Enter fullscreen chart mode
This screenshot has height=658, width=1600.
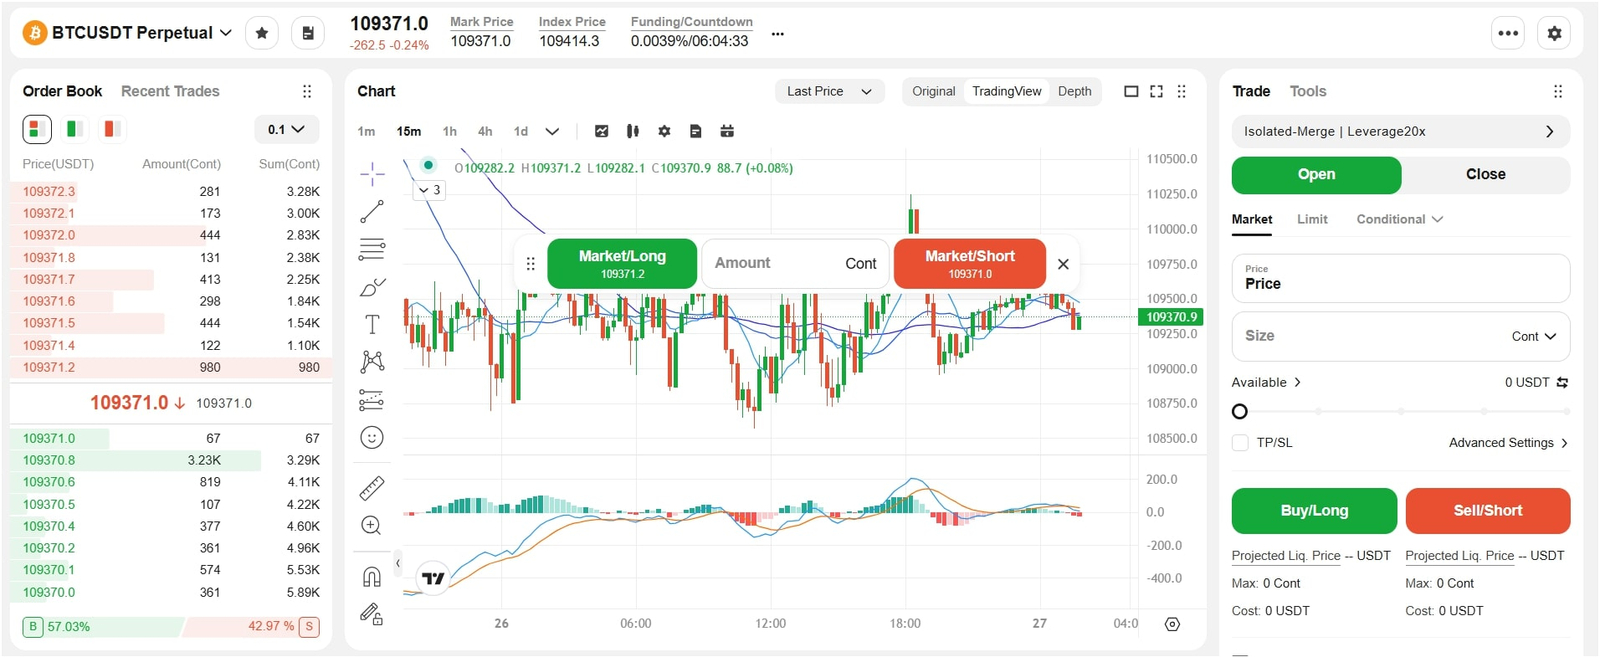click(x=1156, y=91)
